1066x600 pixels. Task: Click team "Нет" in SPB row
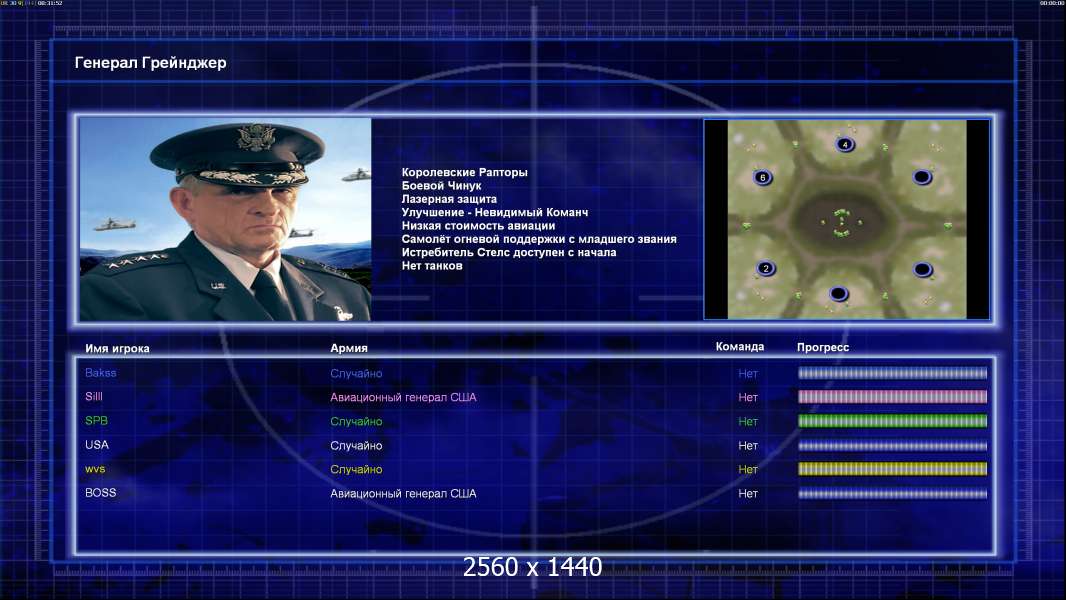[748, 422]
